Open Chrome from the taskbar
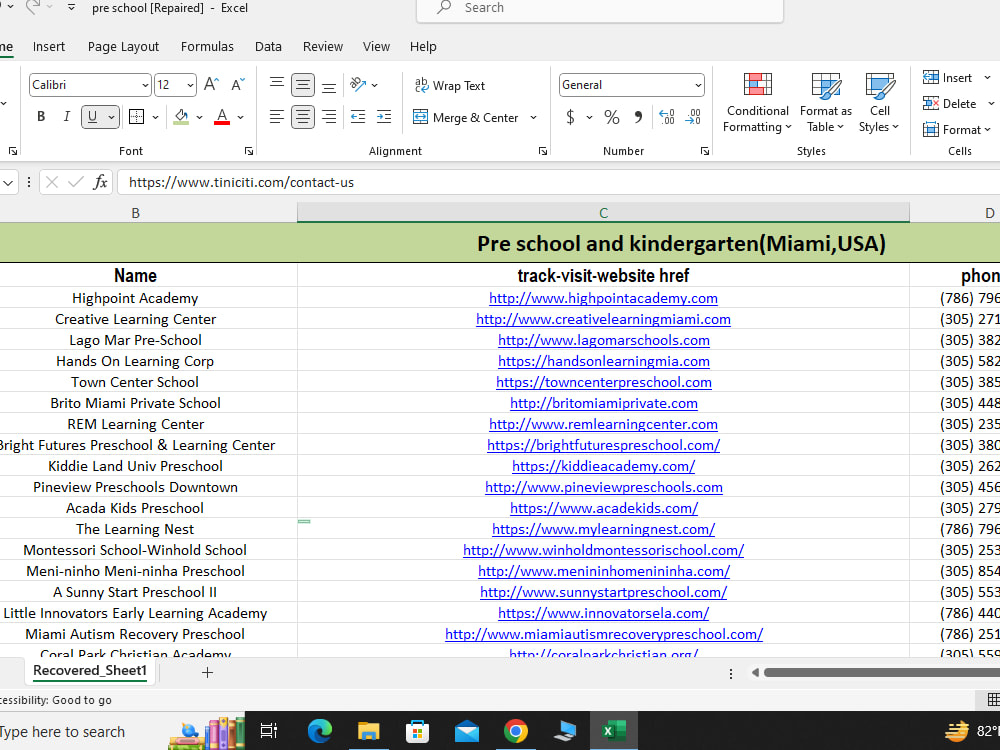The height and width of the screenshot is (750, 1000). [515, 731]
